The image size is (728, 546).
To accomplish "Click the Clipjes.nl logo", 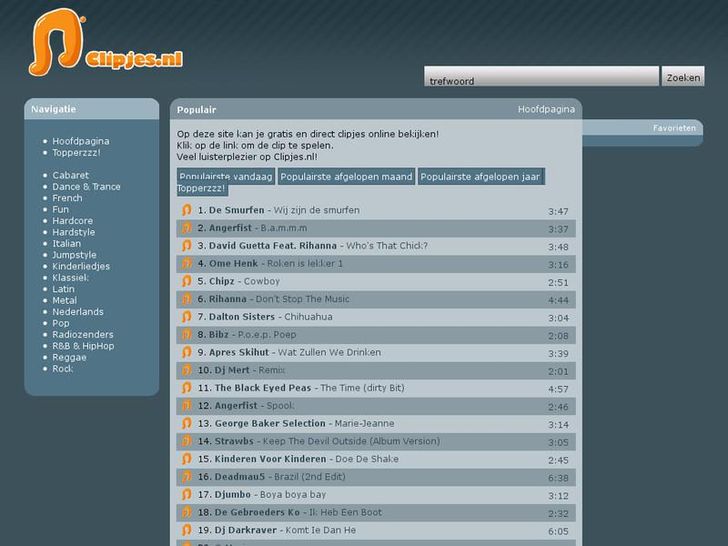I will [105, 45].
